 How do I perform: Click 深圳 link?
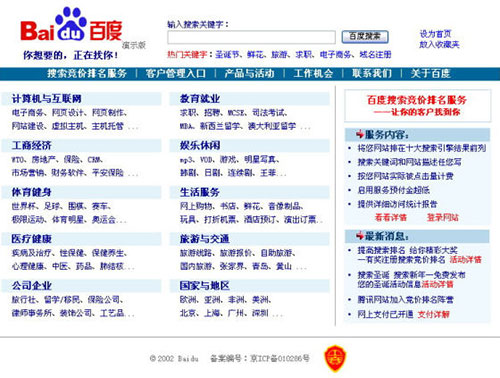coord(260,313)
